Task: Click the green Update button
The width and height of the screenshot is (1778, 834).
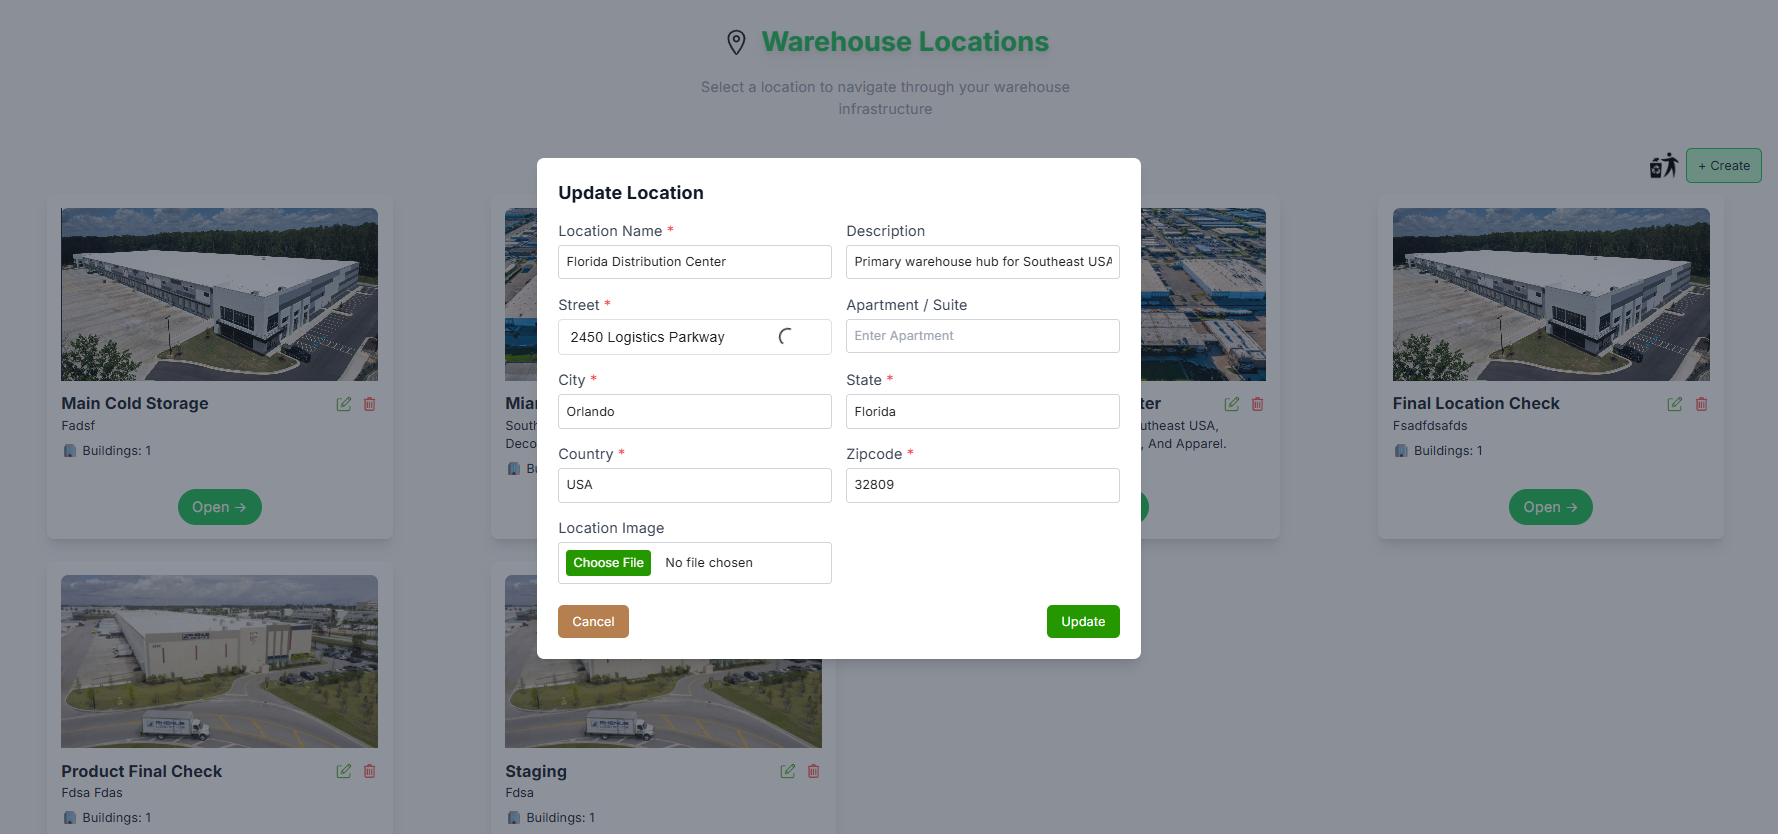Action: [1083, 621]
